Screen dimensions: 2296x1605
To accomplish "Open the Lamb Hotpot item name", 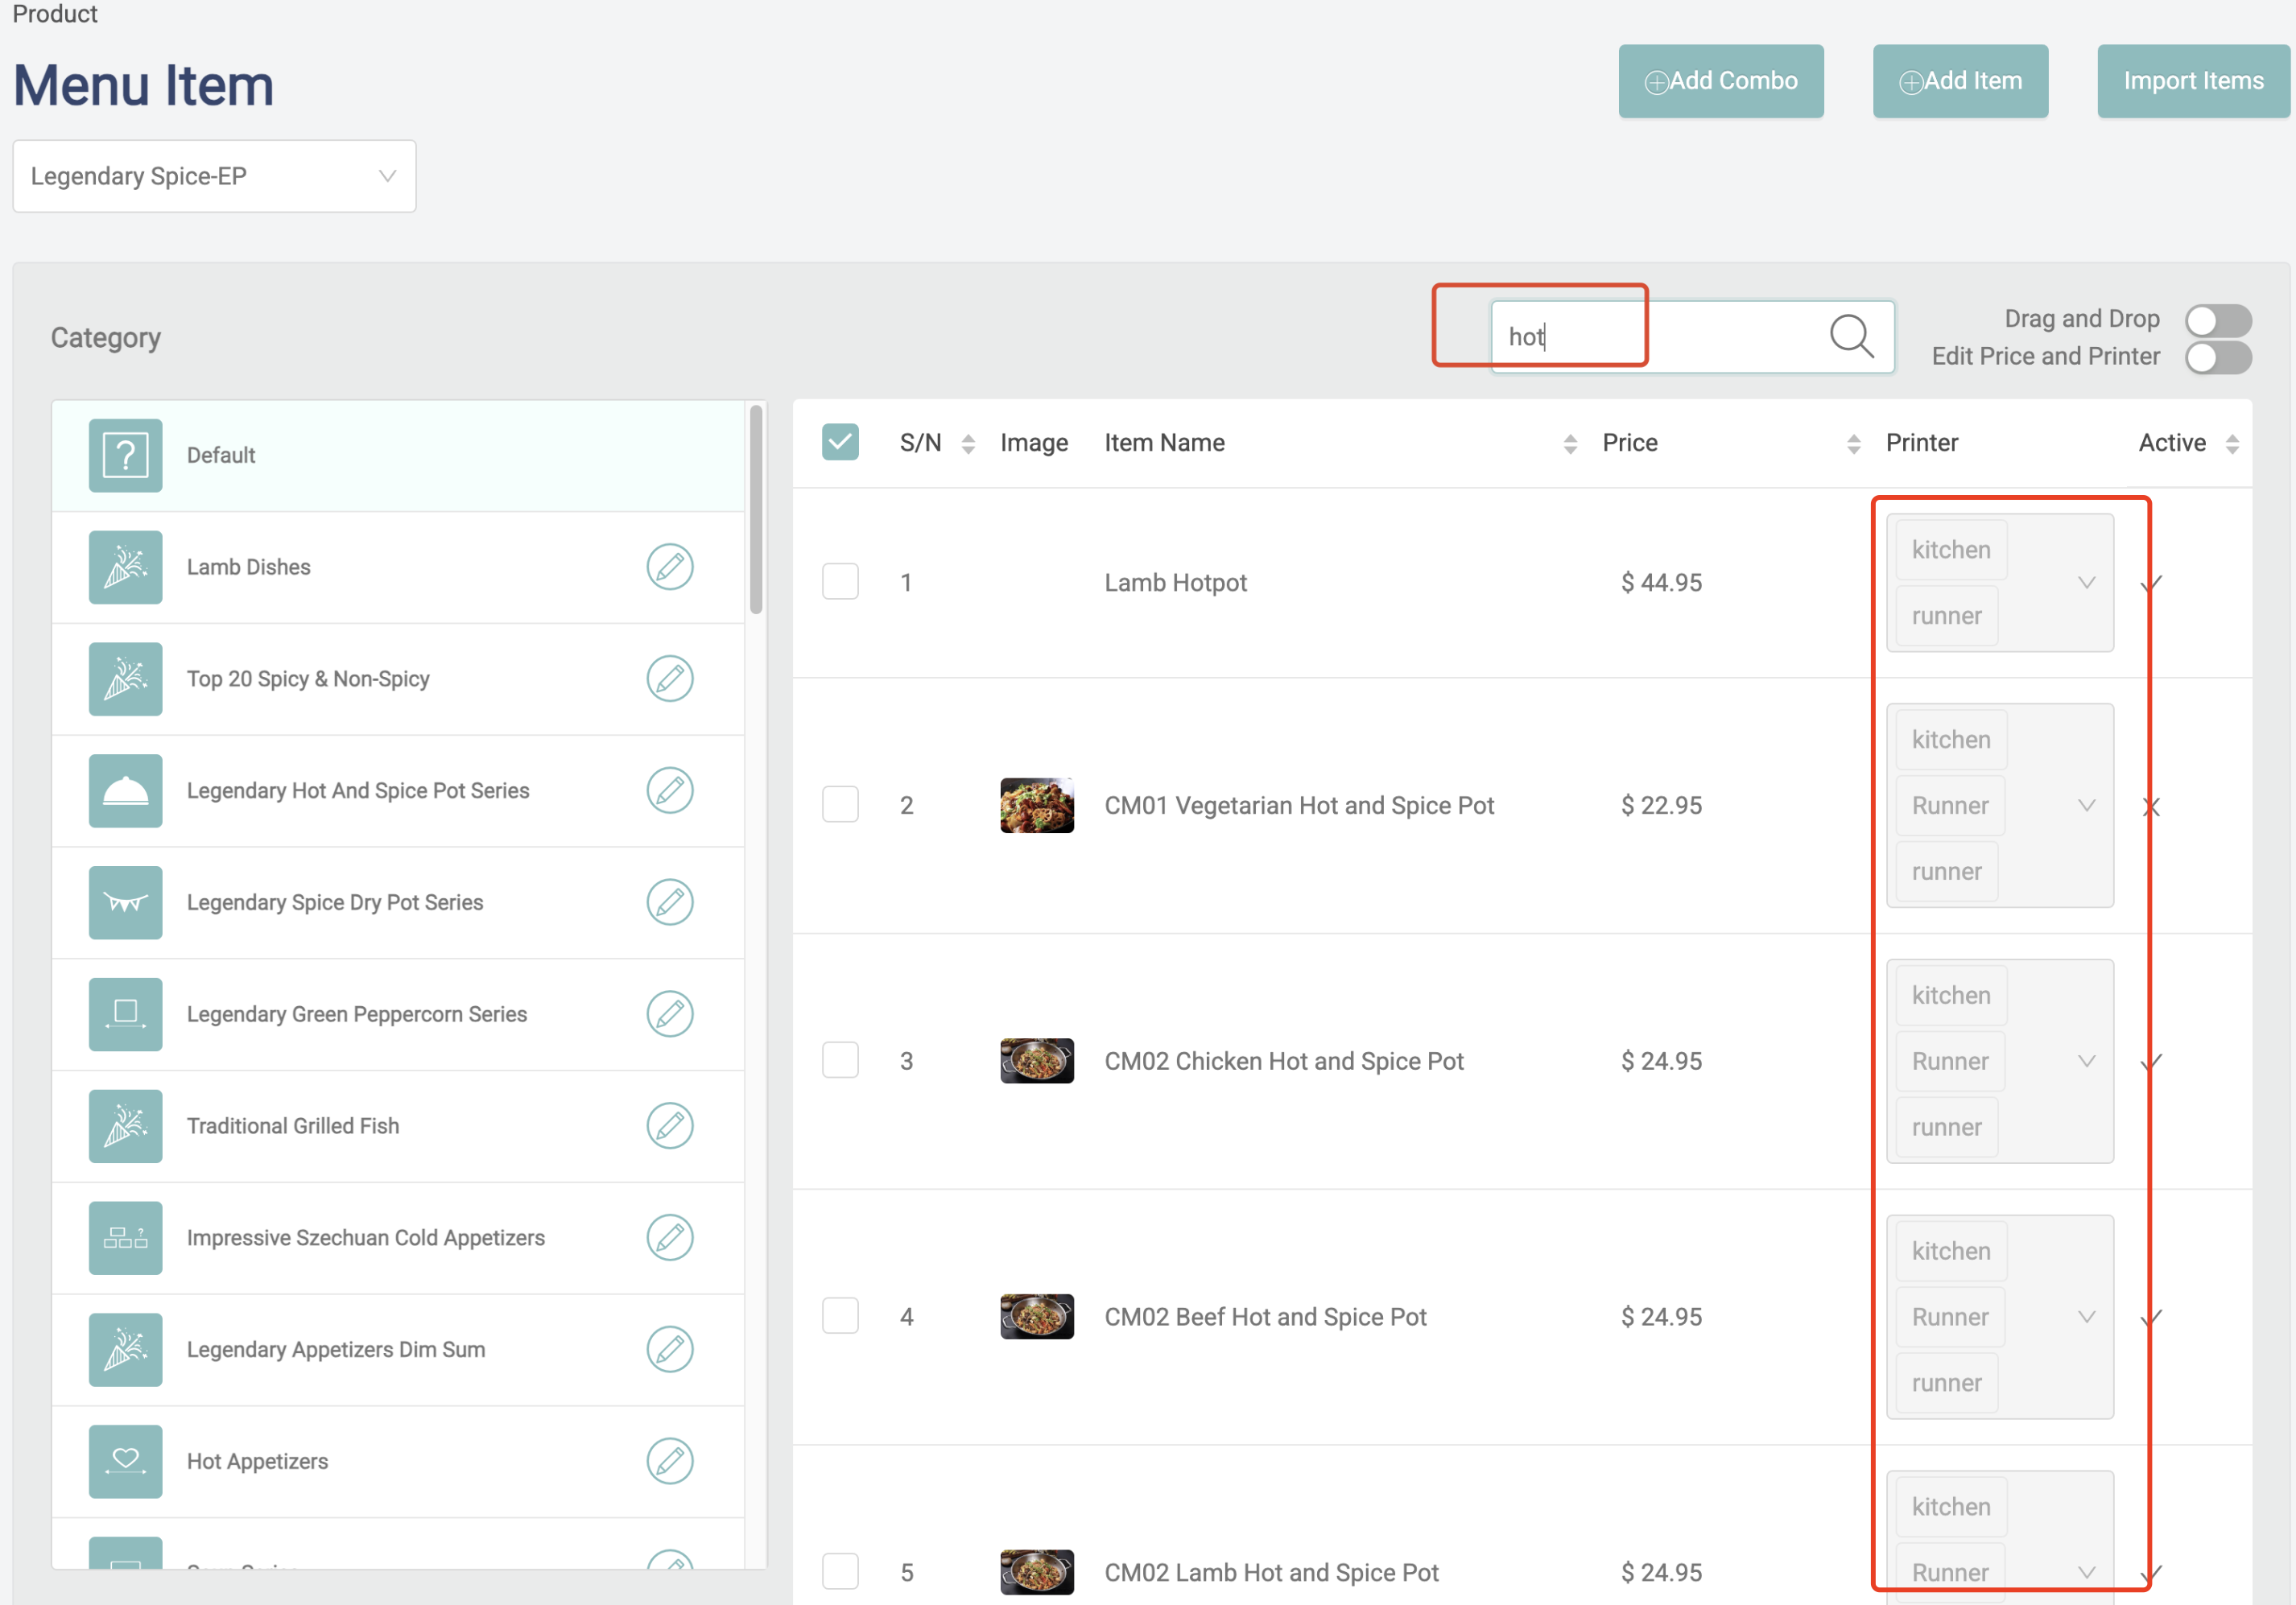I will tap(1175, 583).
